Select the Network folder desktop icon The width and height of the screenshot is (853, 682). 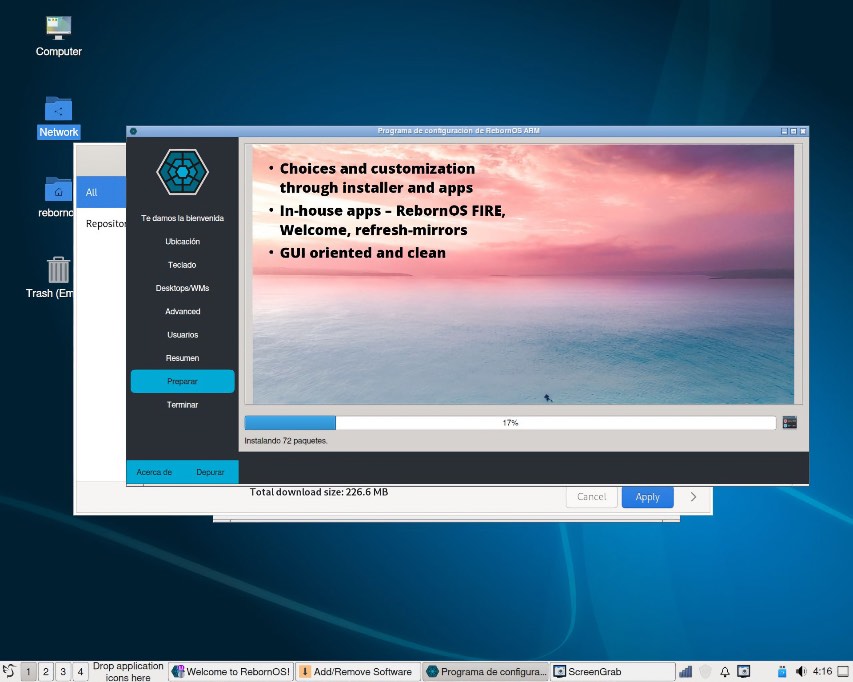(58, 109)
